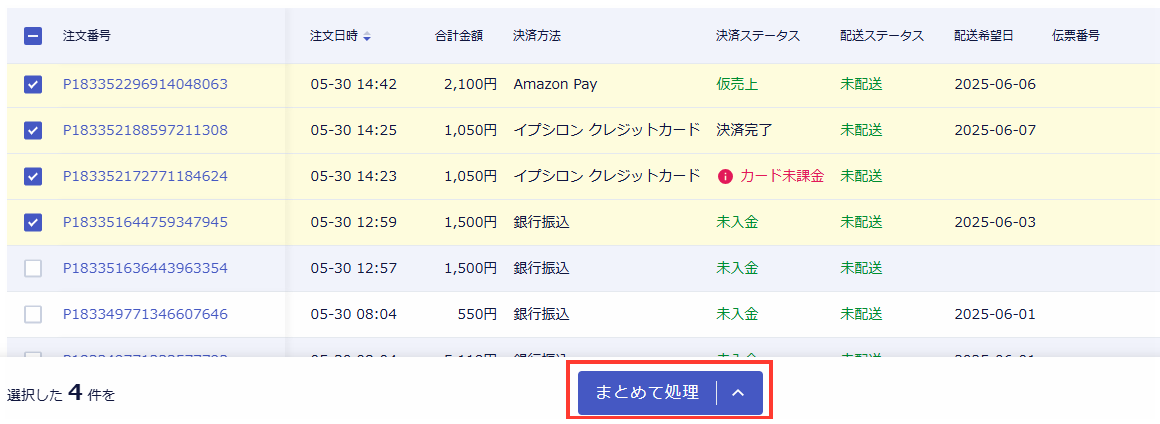Screen dimensions: 1160x424
Task: Click the 選択した 4 件を selection count
Action: click(x=61, y=393)
